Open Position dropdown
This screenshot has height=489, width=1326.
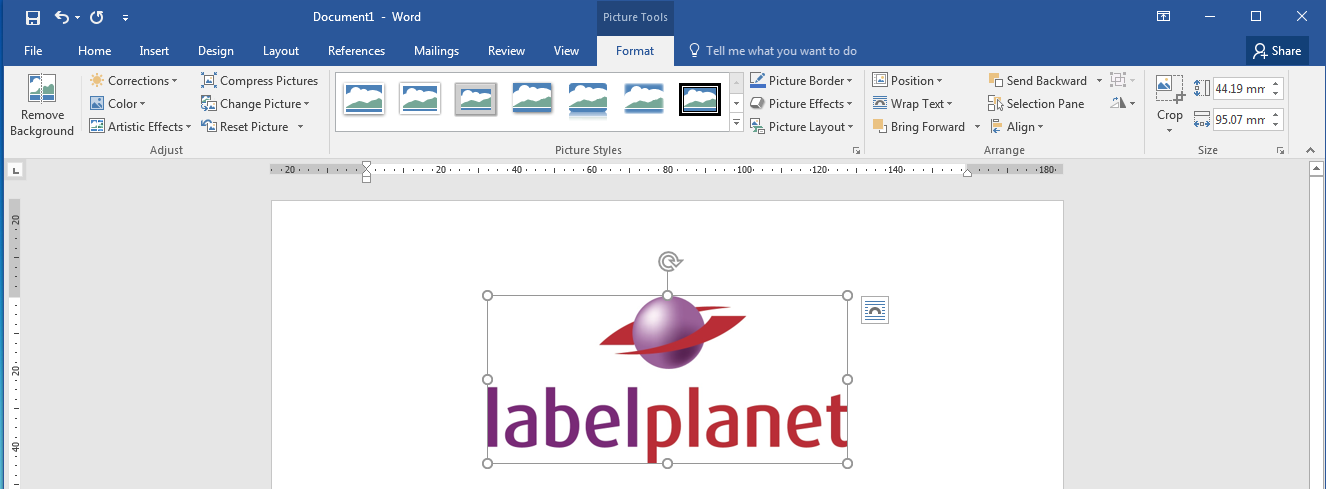(907, 81)
